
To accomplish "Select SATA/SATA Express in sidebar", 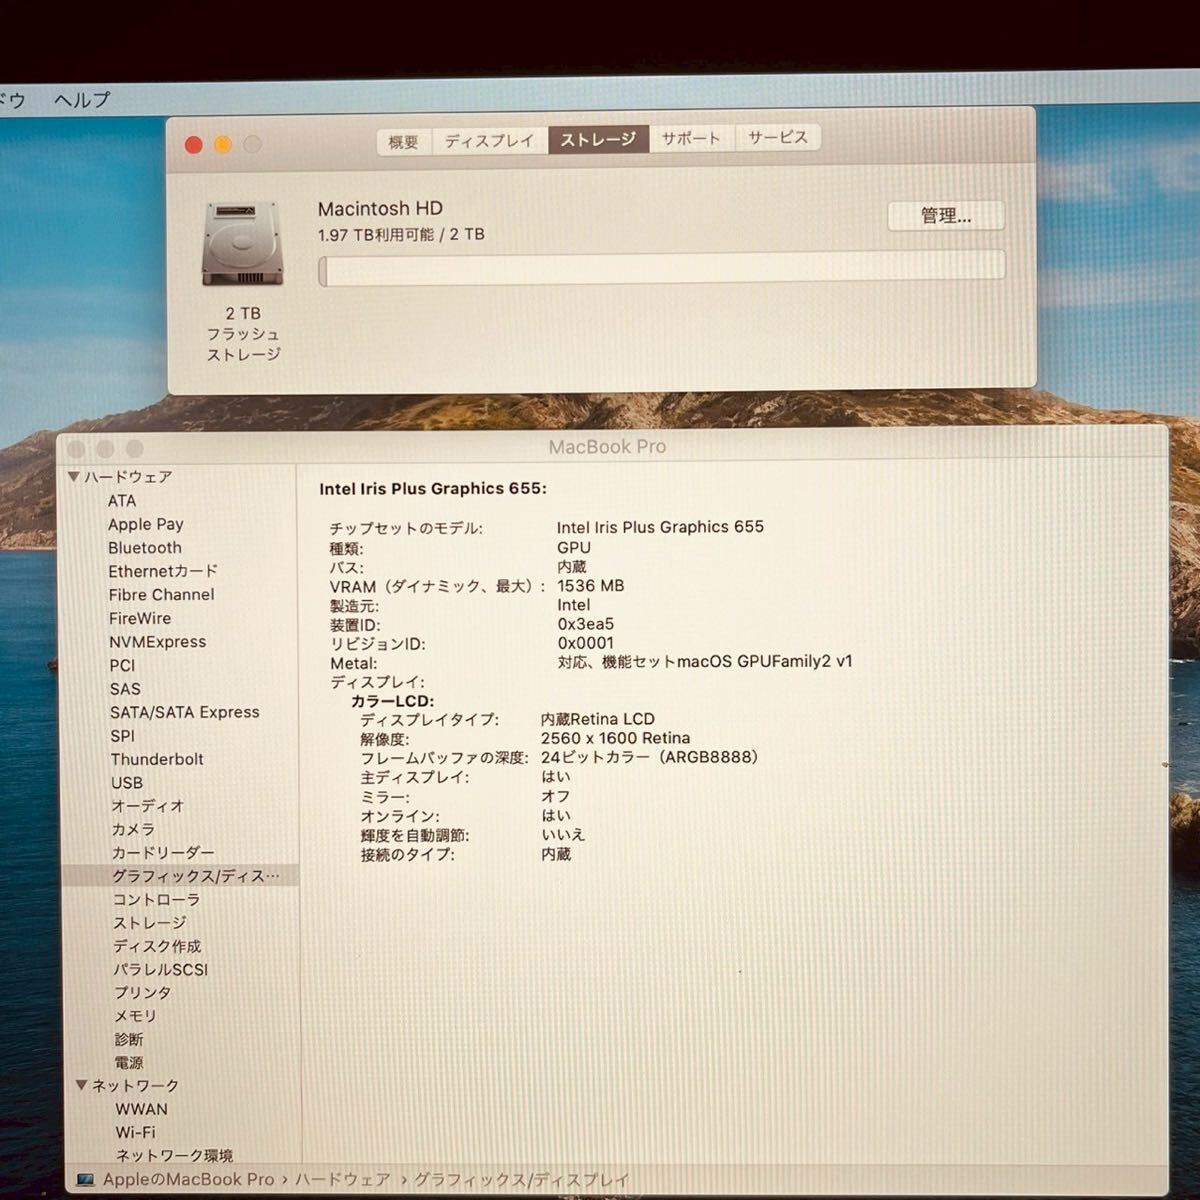I will 185,713.
